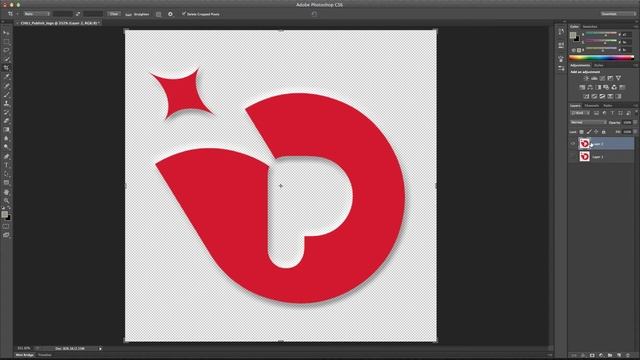Image resolution: width=640 pixels, height=360 pixels.
Task: Toggle lock transparent pixels
Action: click(x=582, y=132)
